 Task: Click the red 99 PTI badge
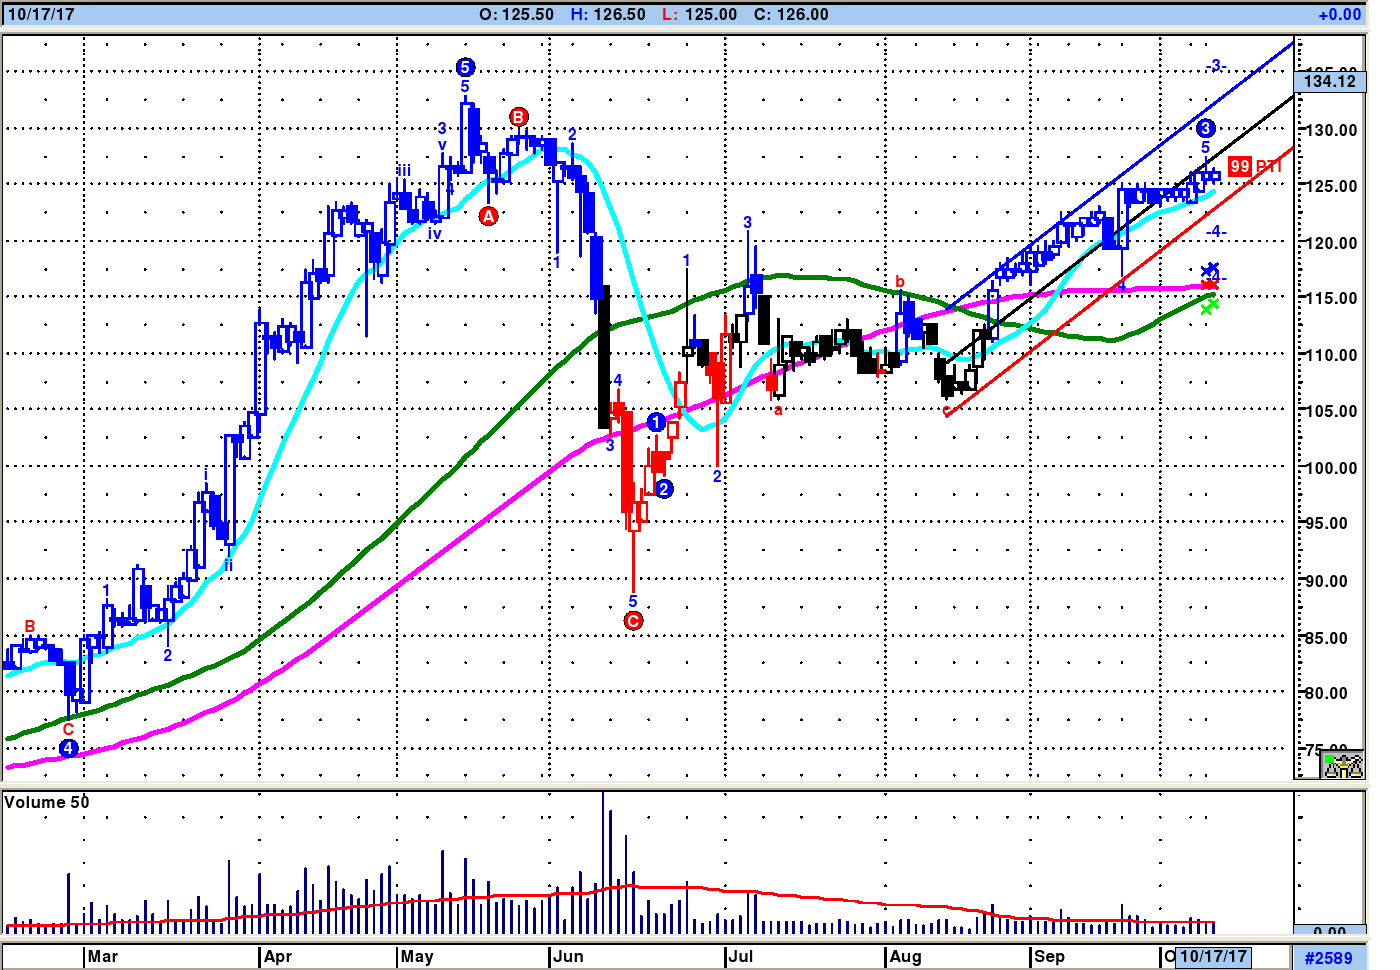[x=1240, y=166]
